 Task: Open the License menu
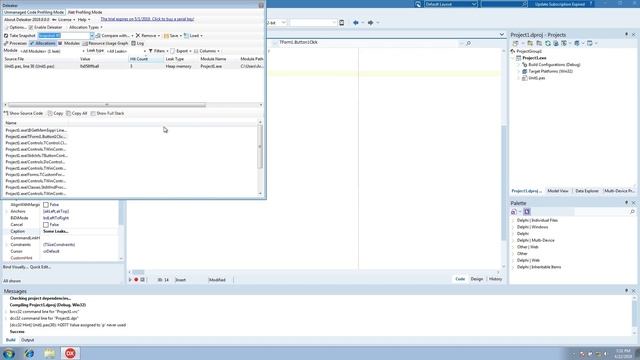coord(64,20)
